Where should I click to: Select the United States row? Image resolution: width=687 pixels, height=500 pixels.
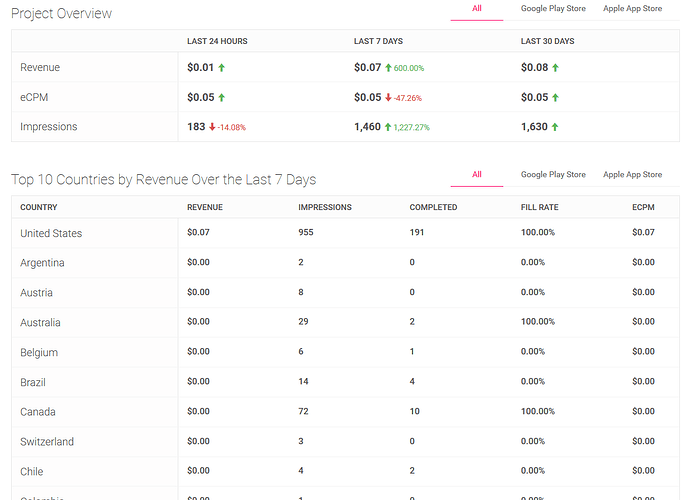tap(51, 233)
